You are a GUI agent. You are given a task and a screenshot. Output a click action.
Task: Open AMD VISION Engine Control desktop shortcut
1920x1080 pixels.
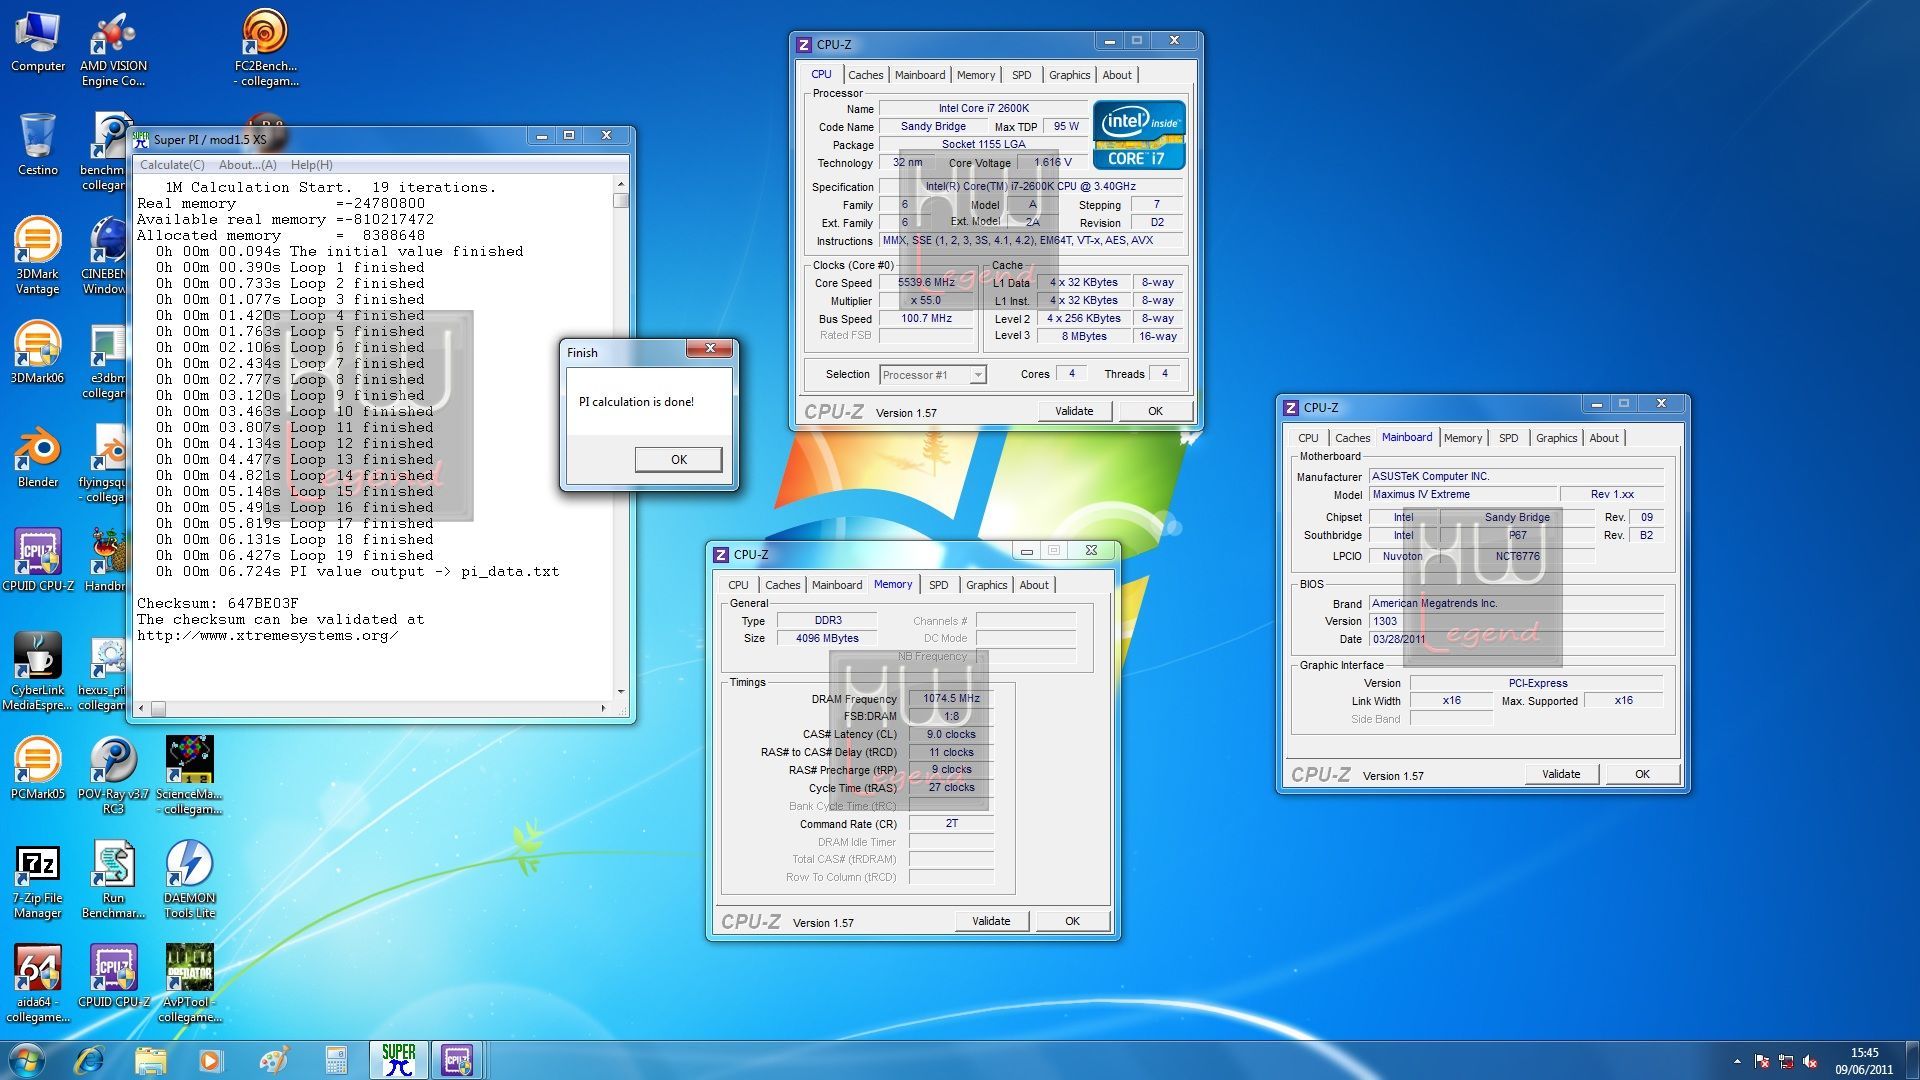click(113, 48)
